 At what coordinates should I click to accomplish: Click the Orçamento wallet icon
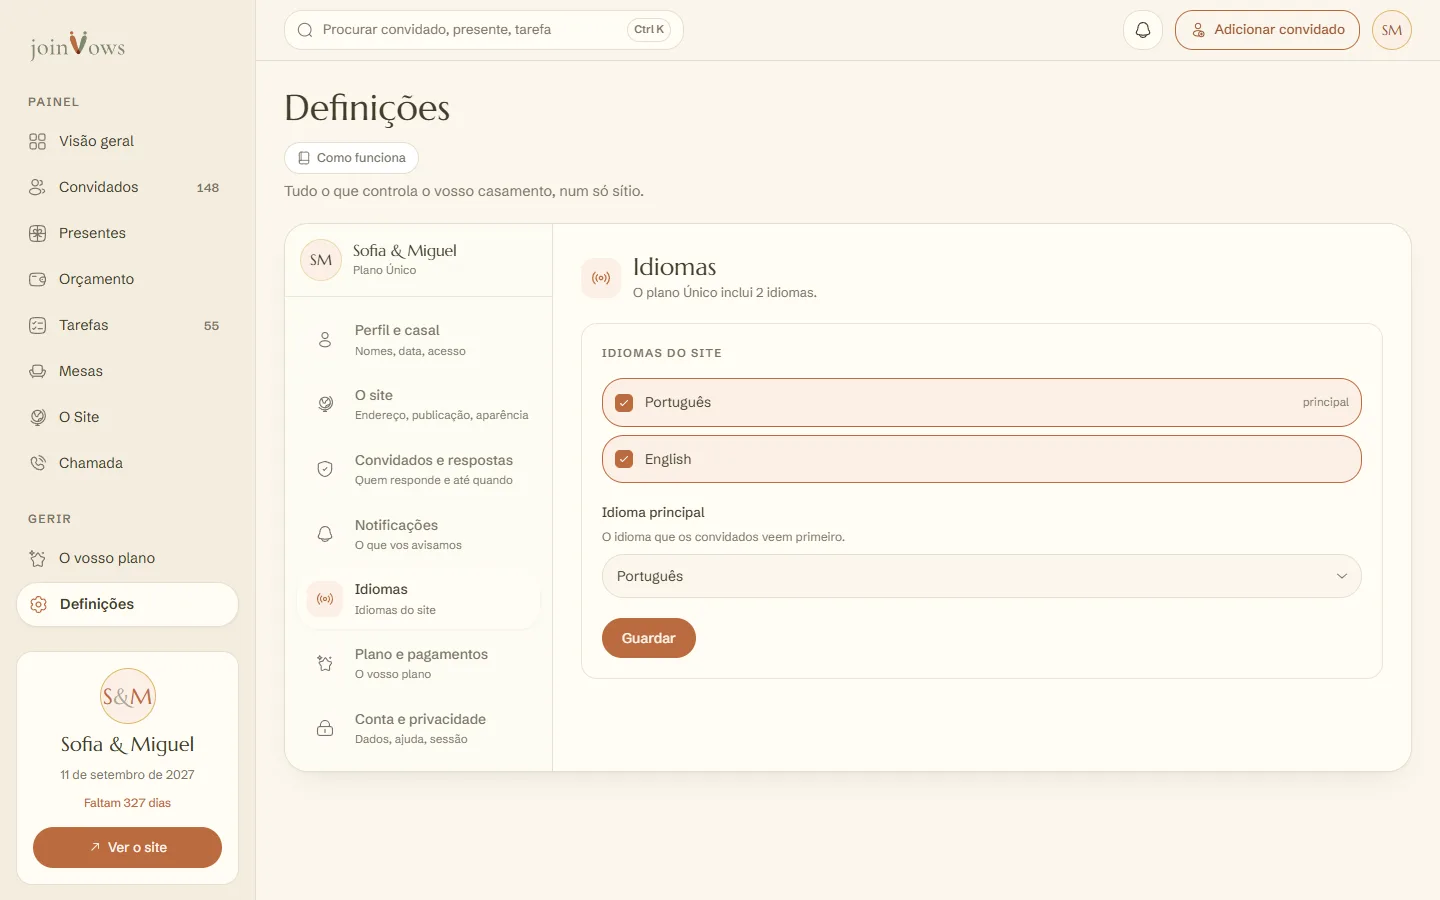pyautogui.click(x=38, y=280)
